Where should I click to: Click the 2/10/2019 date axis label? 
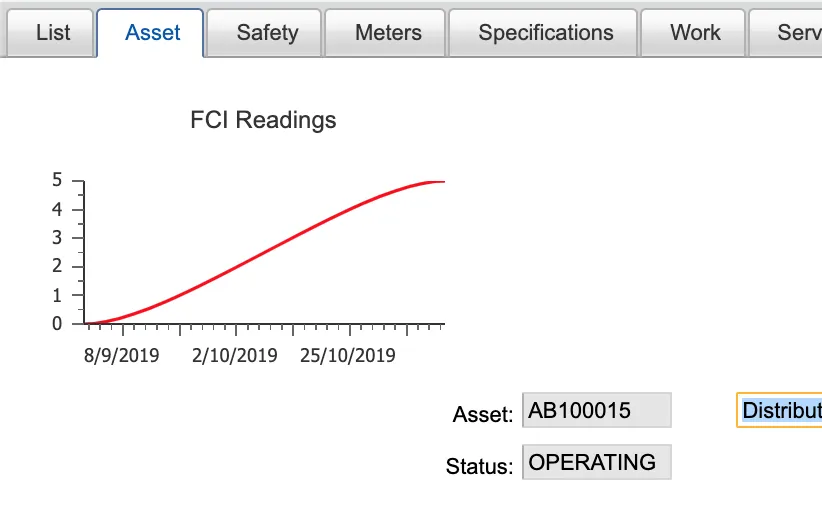click(x=236, y=355)
